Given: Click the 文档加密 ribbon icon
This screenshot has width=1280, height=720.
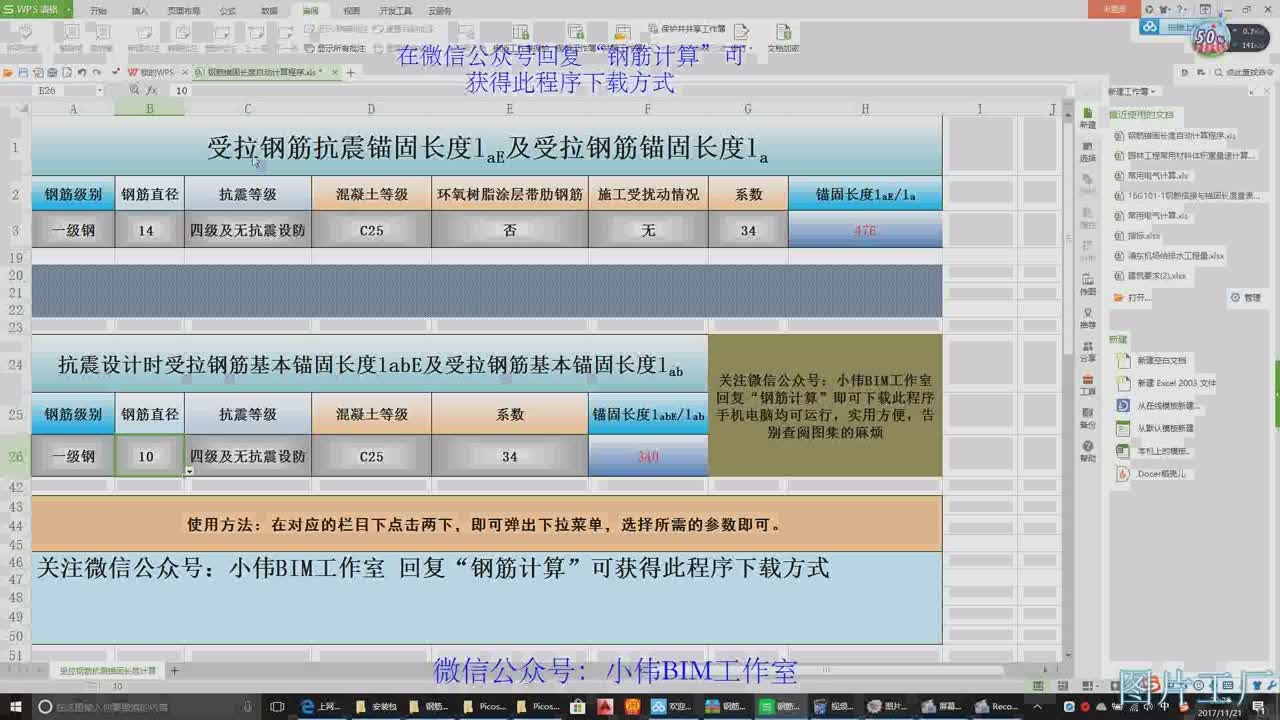Looking at the screenshot, I should (x=783, y=37).
